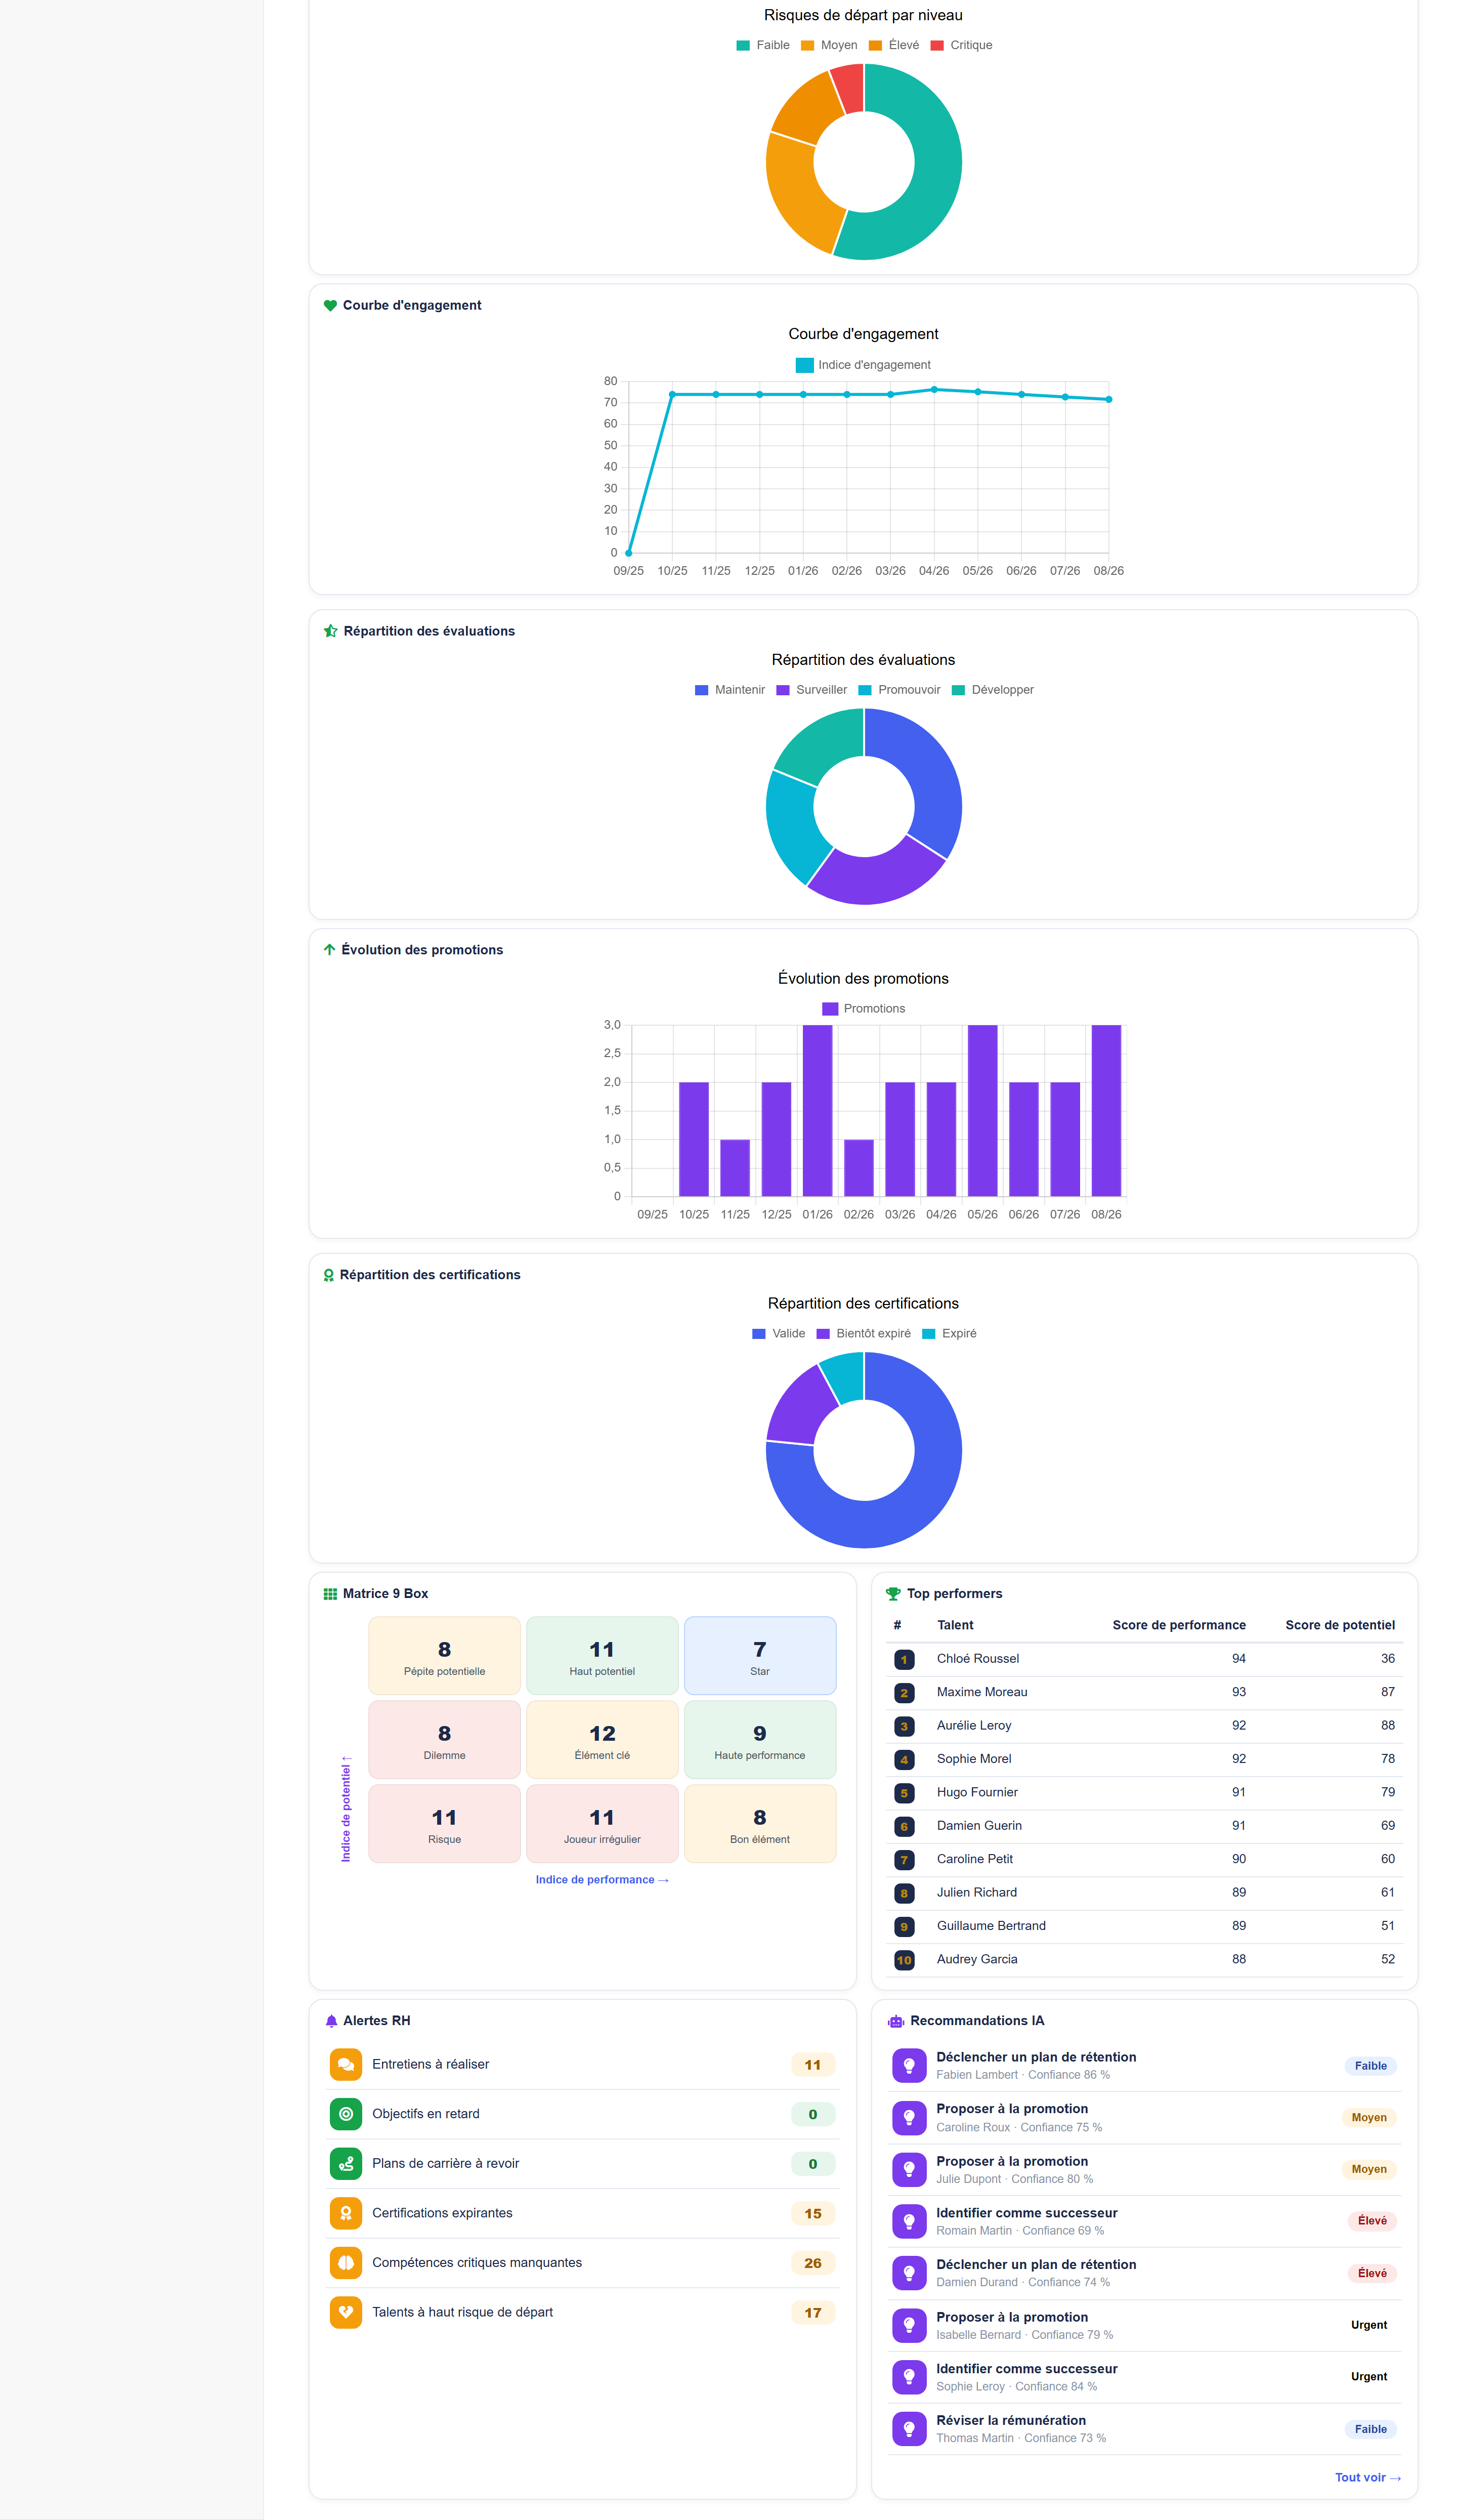This screenshot has width=1457, height=2520.
Task: Select the Star box in 9 Box matrix
Action: 759,1656
